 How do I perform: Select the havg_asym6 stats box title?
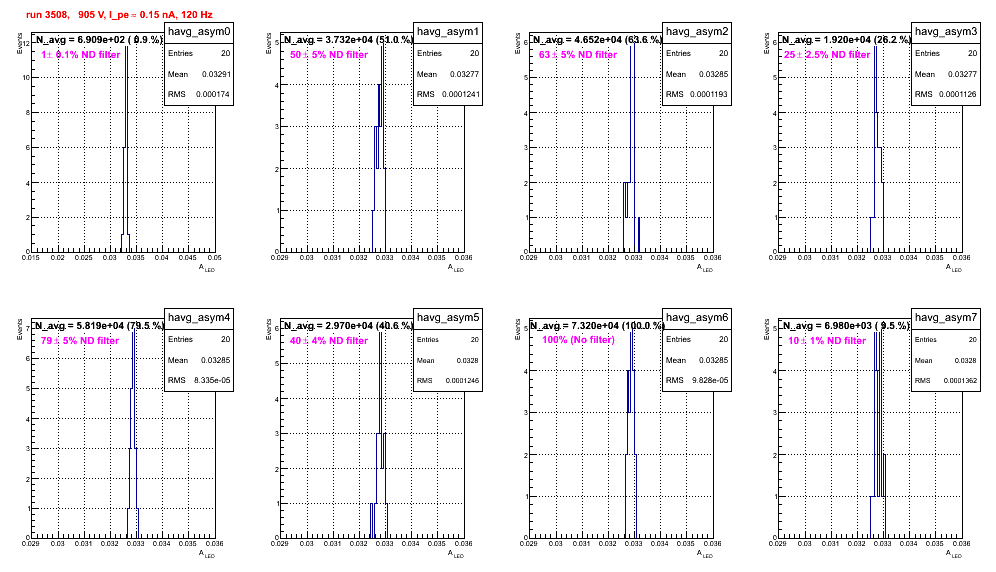697,317
